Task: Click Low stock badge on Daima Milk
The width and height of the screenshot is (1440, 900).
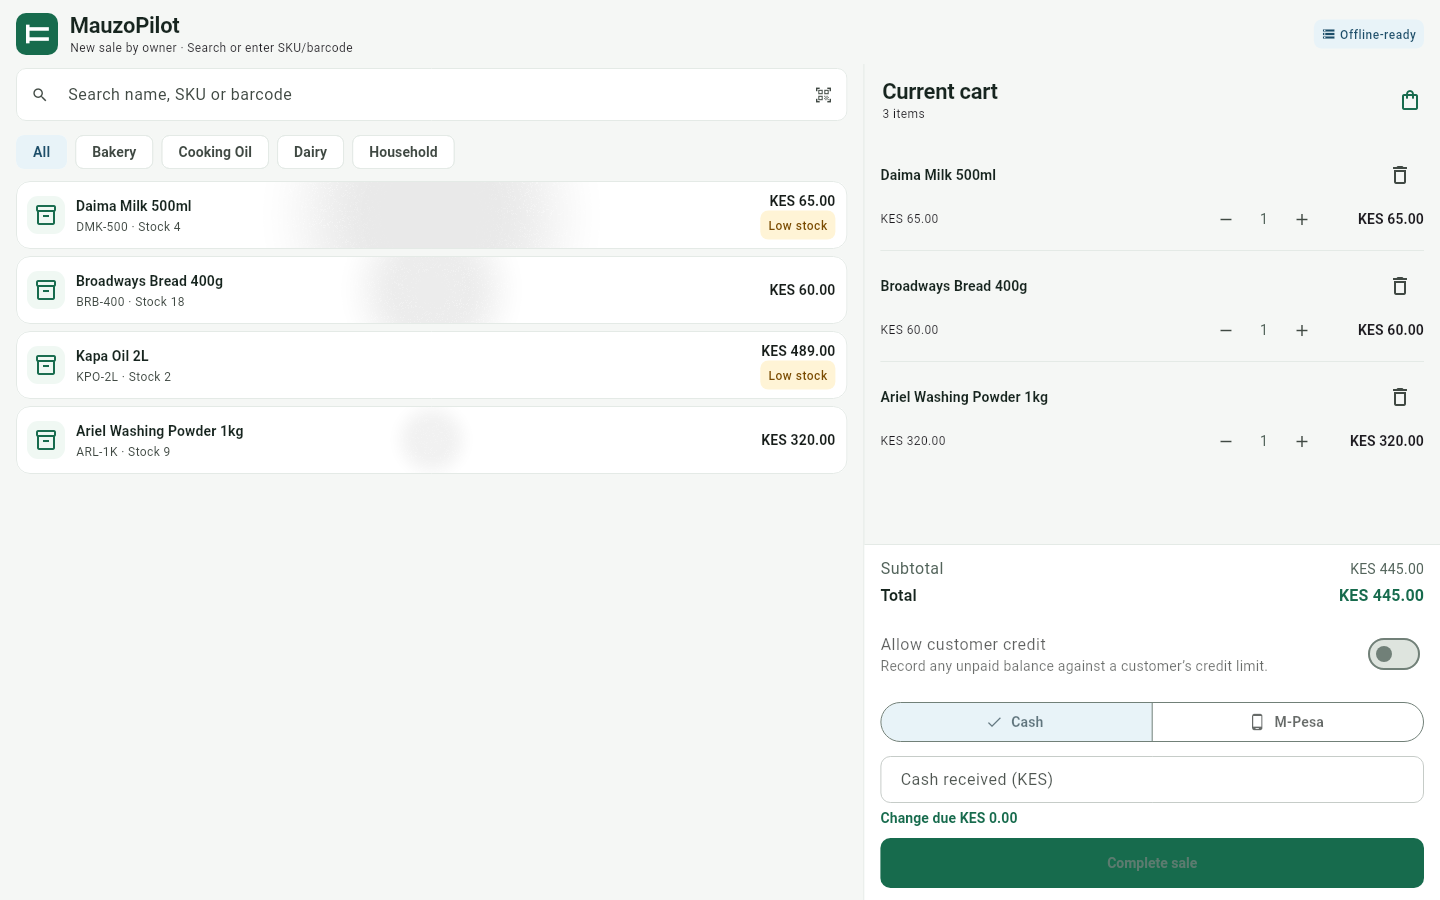Action: [x=798, y=226]
